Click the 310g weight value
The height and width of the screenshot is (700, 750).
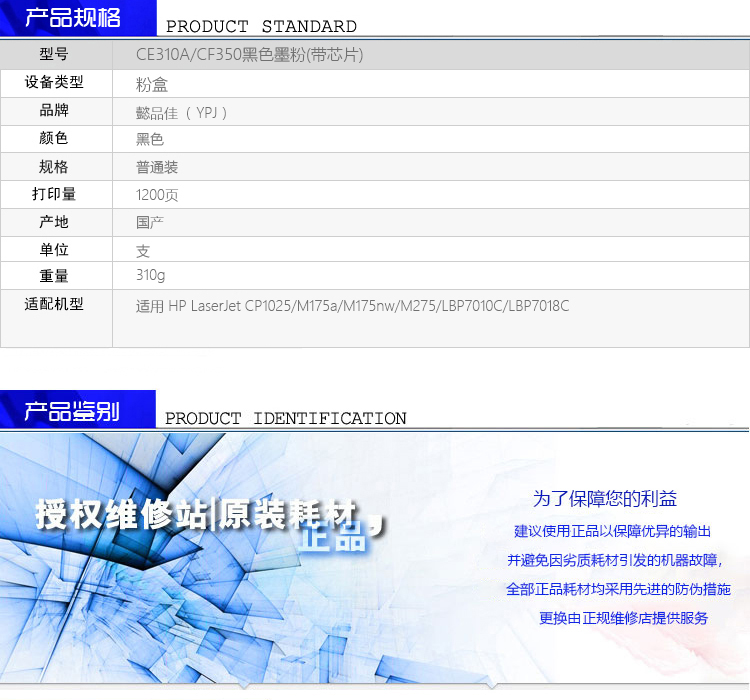[x=151, y=275]
